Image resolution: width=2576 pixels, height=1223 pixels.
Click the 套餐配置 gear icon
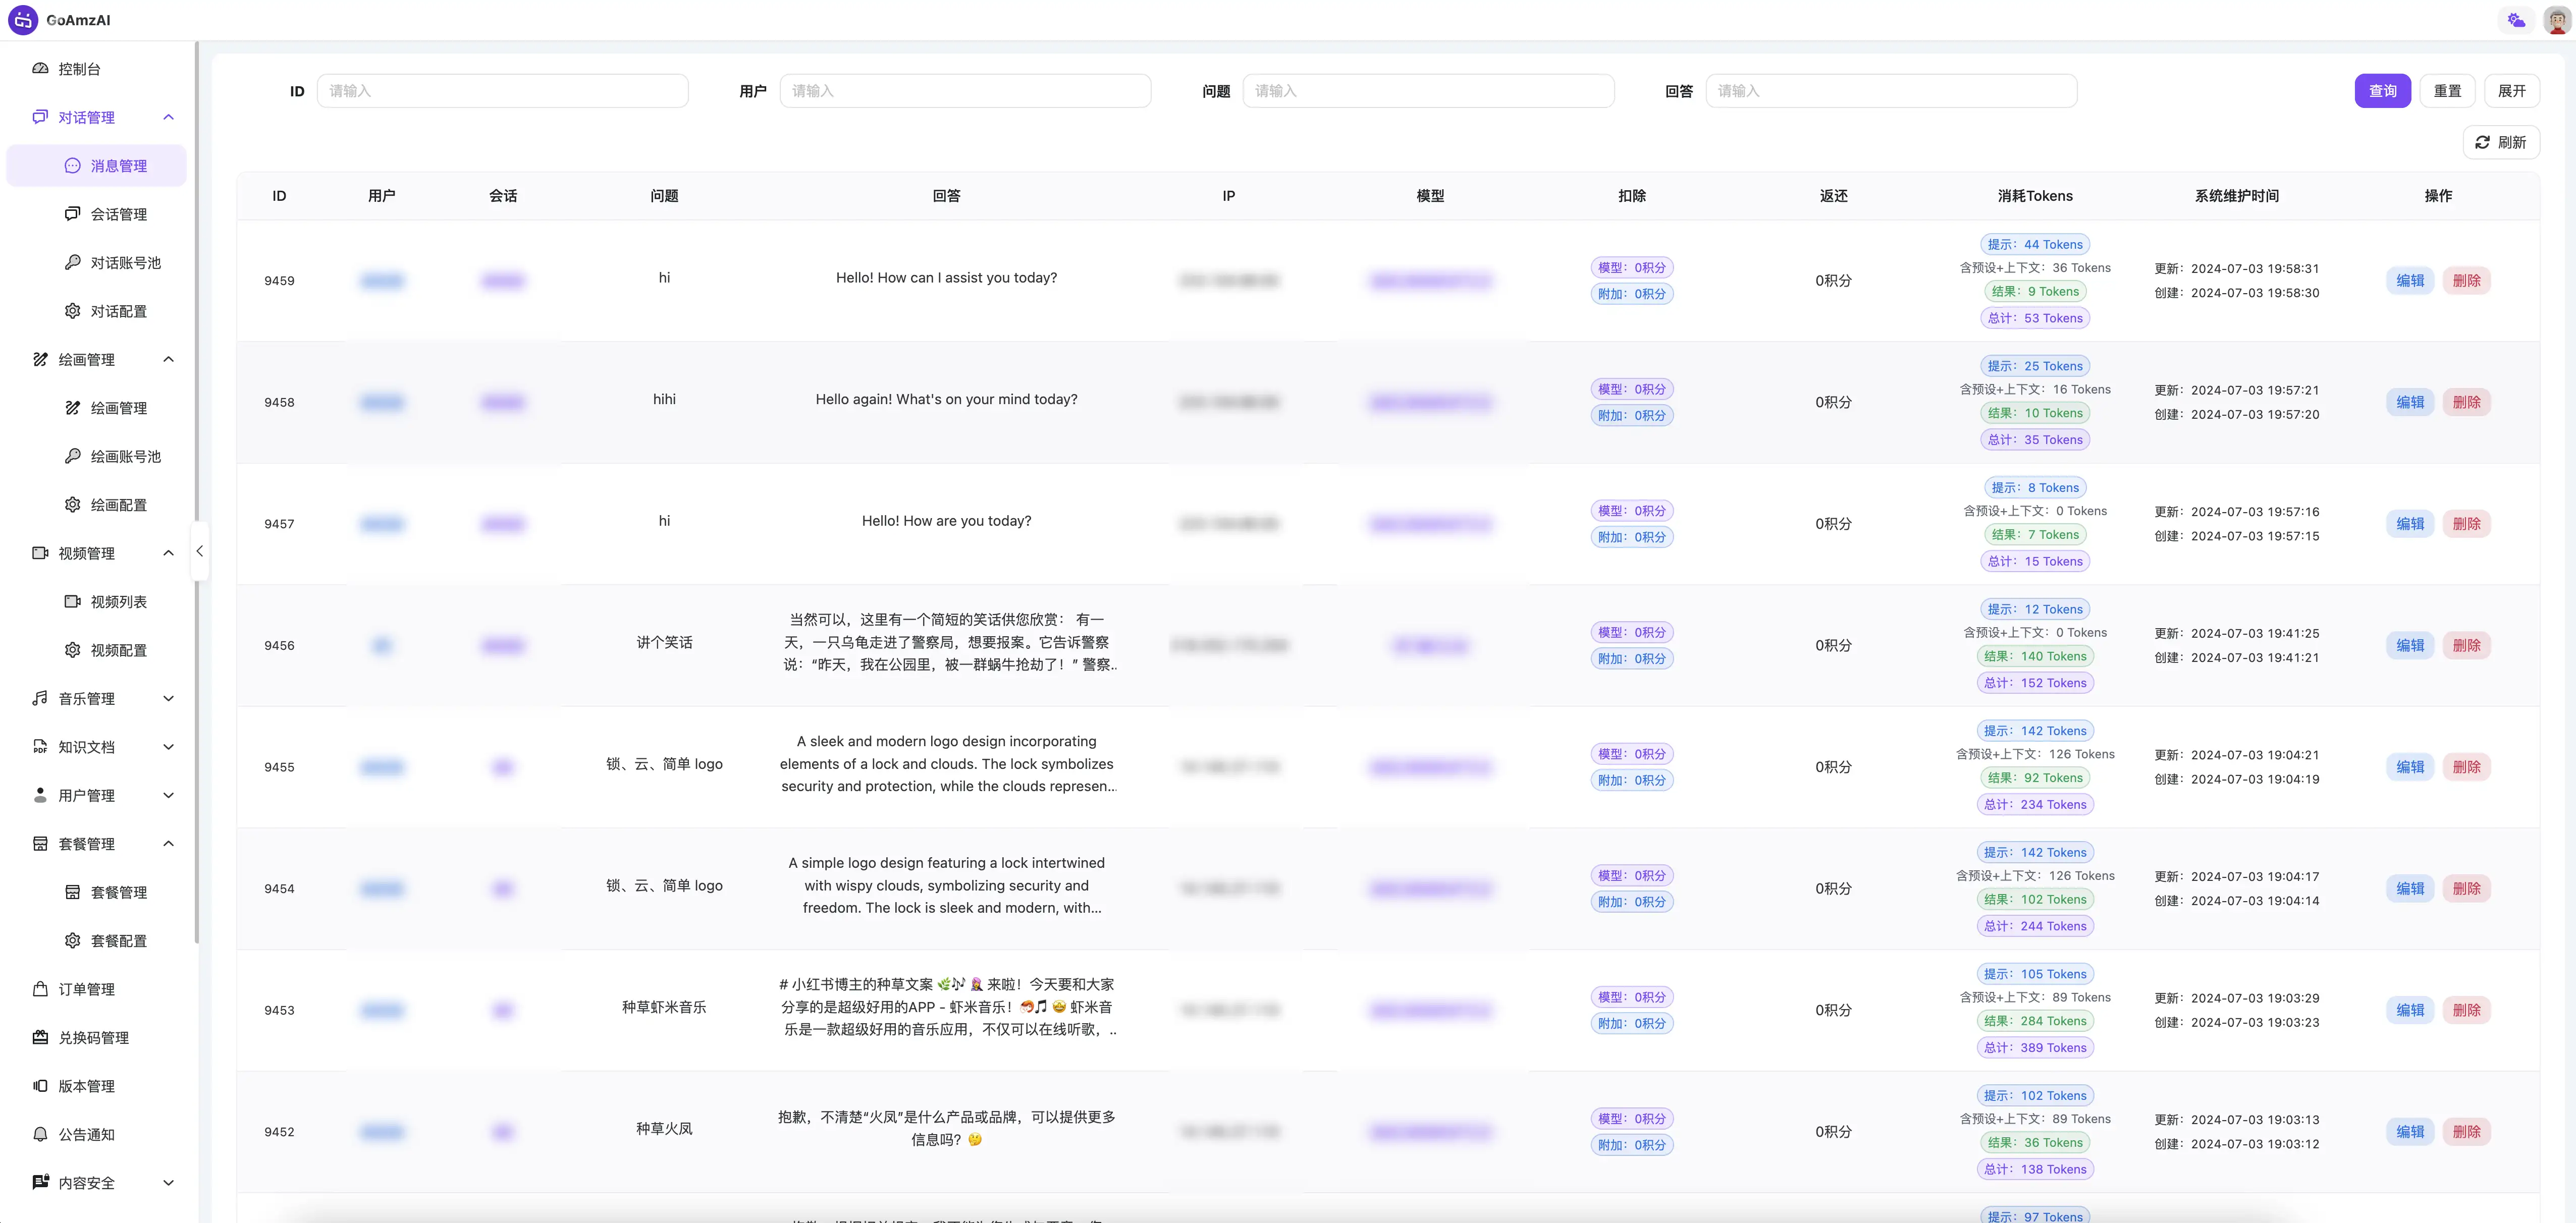(73, 941)
